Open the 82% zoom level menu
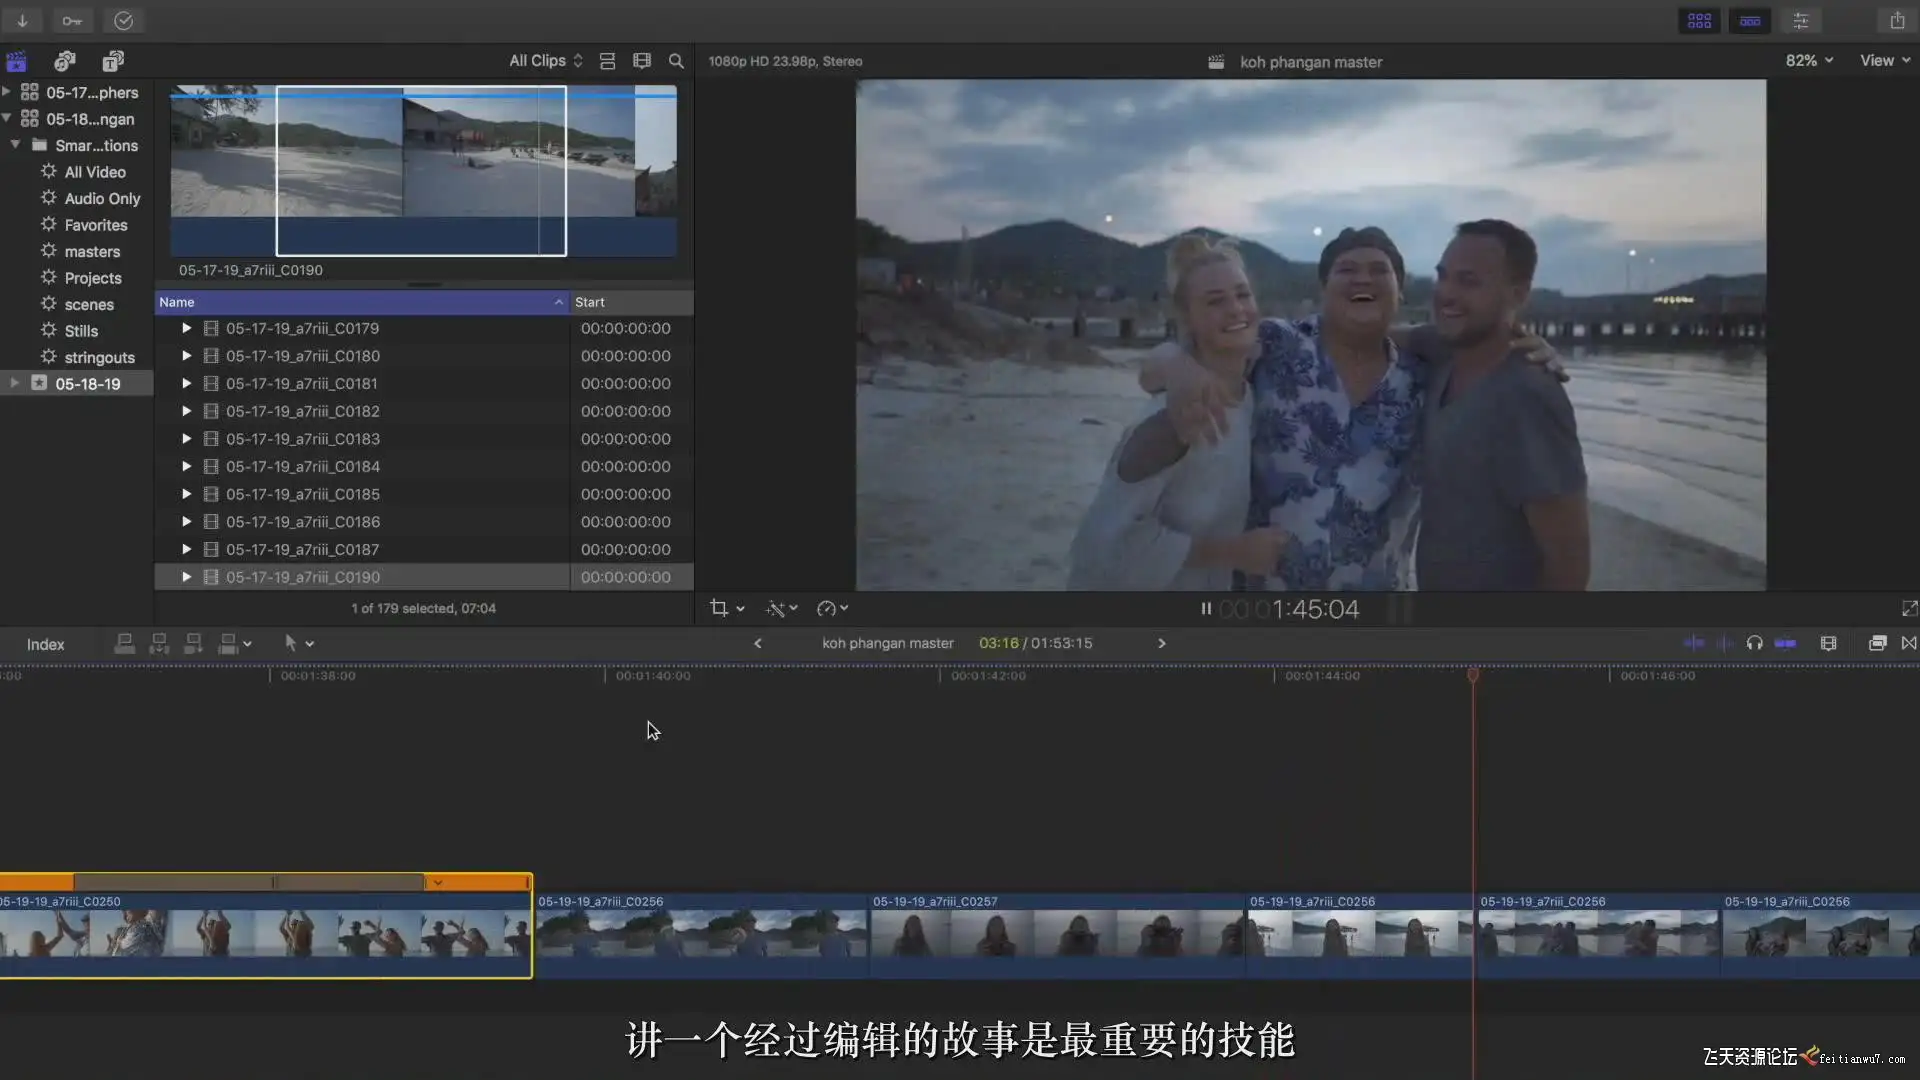This screenshot has width=1920, height=1080. (1809, 61)
